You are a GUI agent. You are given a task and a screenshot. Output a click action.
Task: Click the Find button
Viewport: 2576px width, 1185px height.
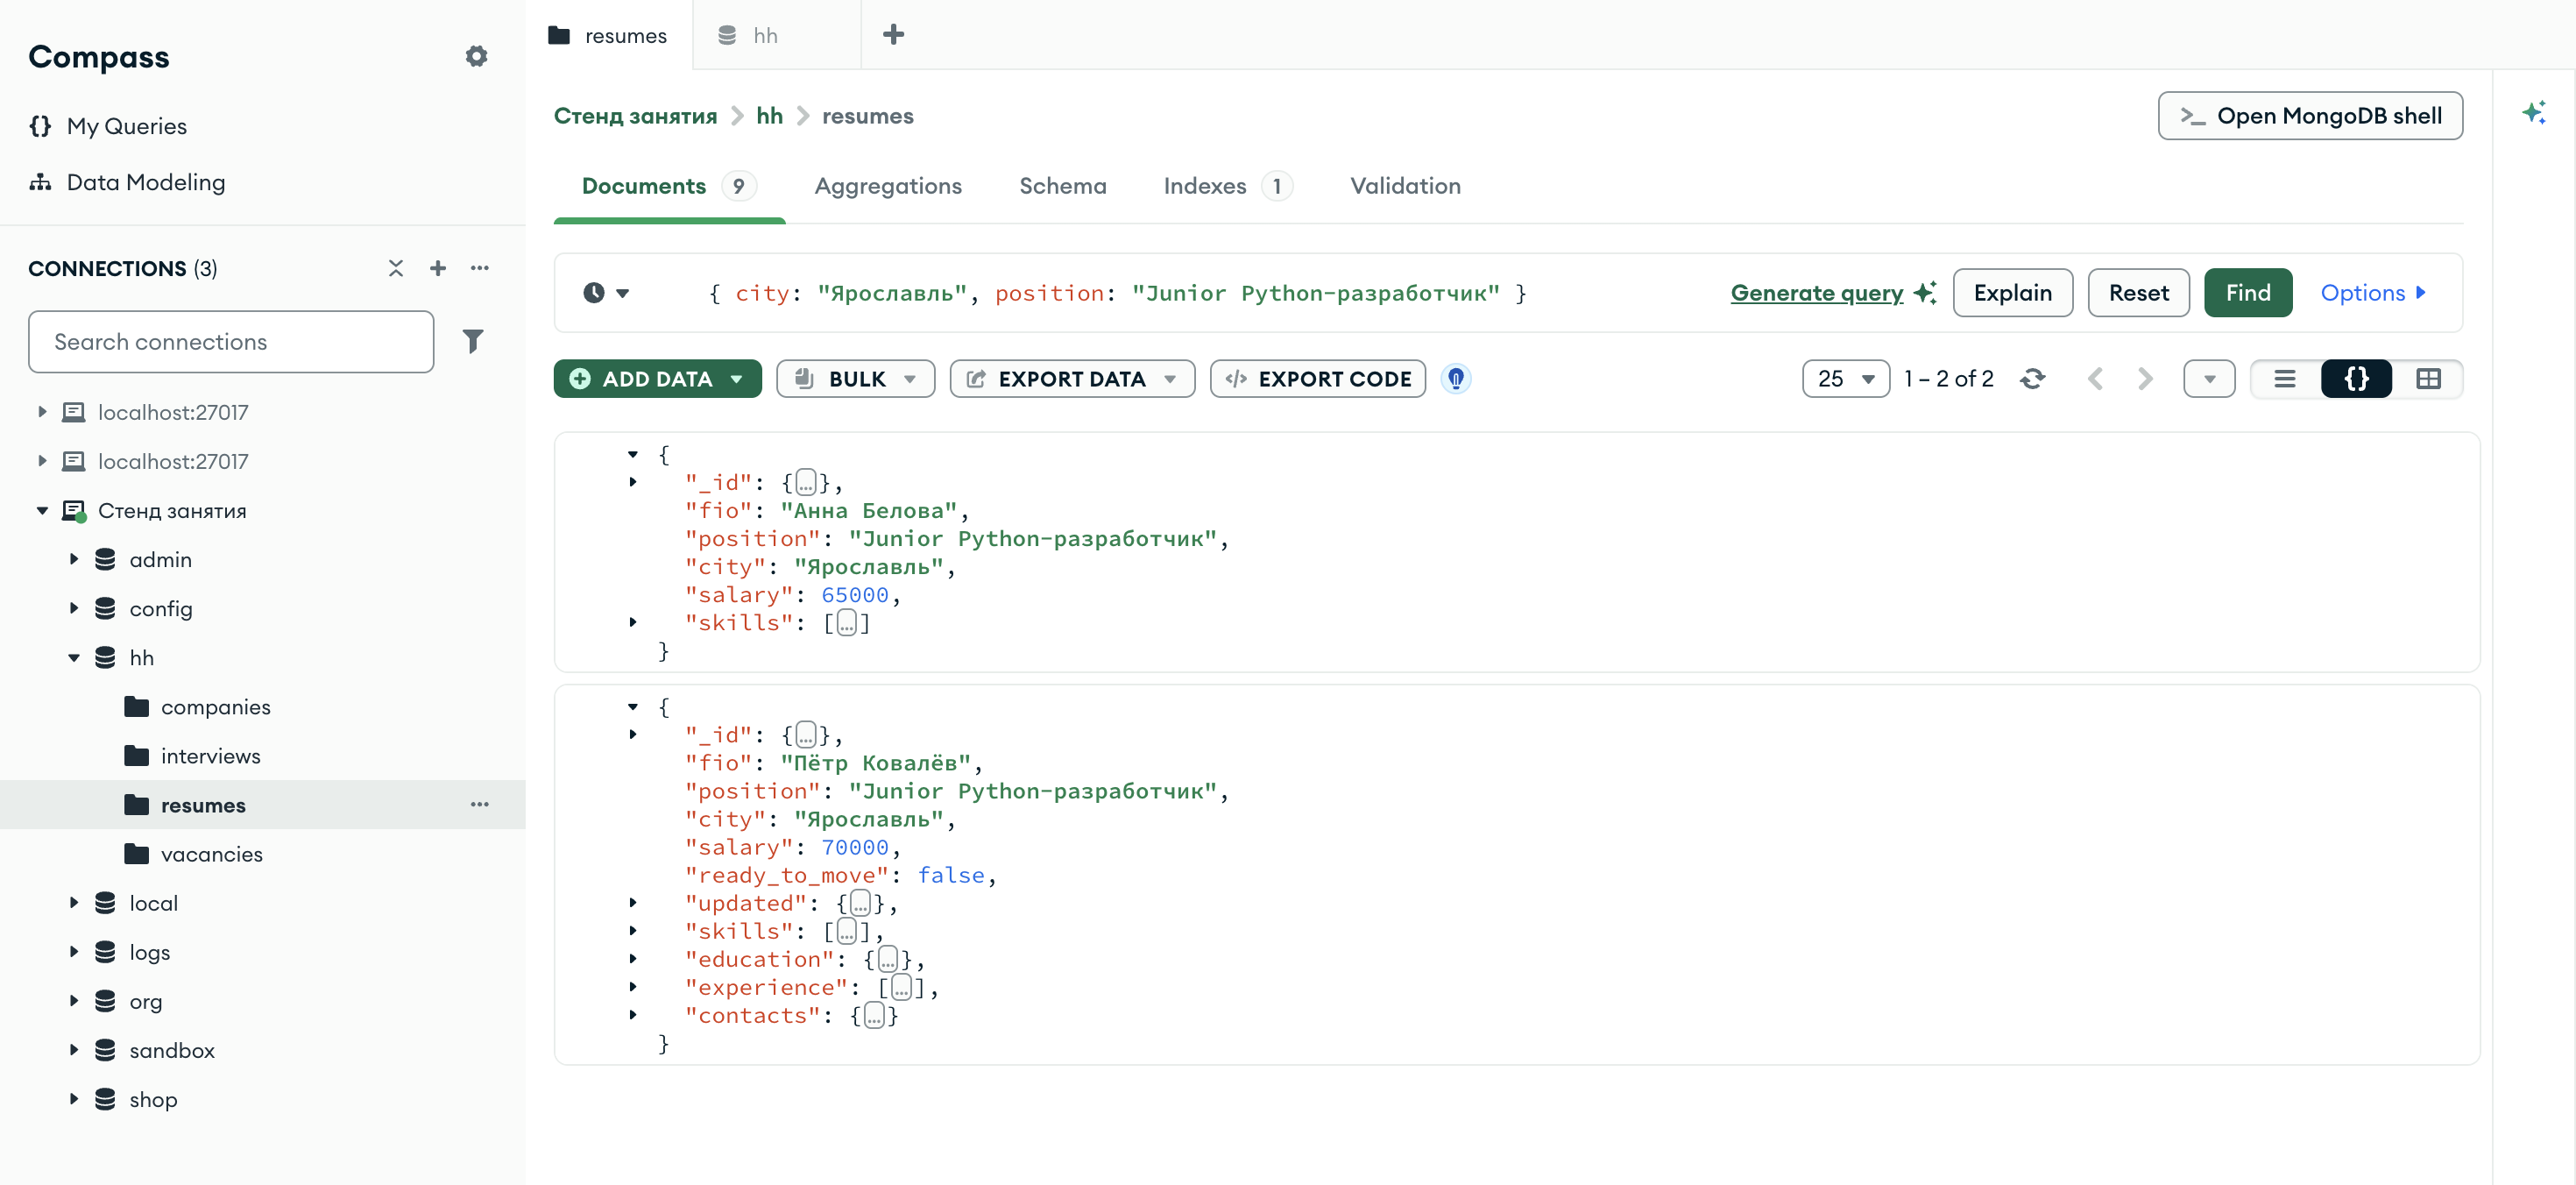point(2248,293)
